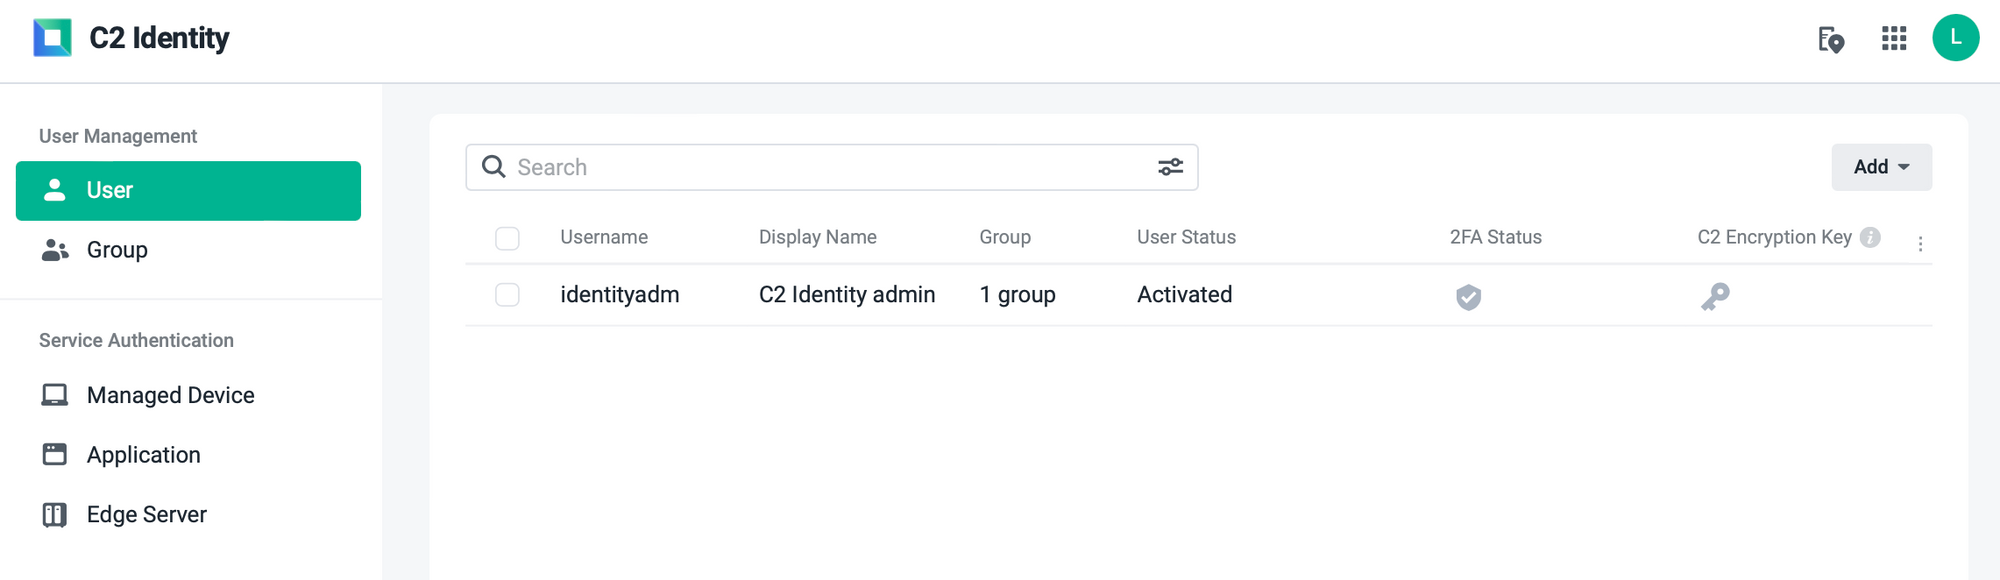Click the Edge Server icon
Image resolution: width=2000 pixels, height=580 pixels.
coord(55,514)
